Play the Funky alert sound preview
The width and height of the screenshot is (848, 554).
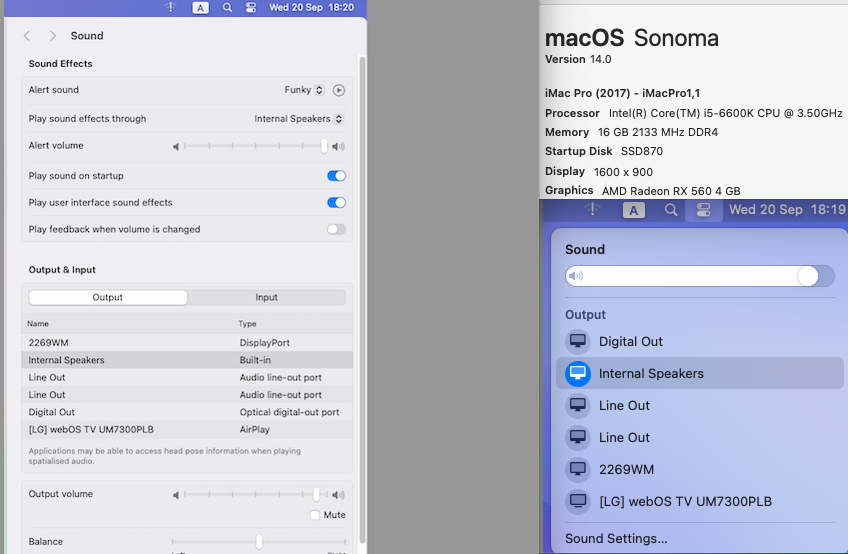tap(339, 90)
